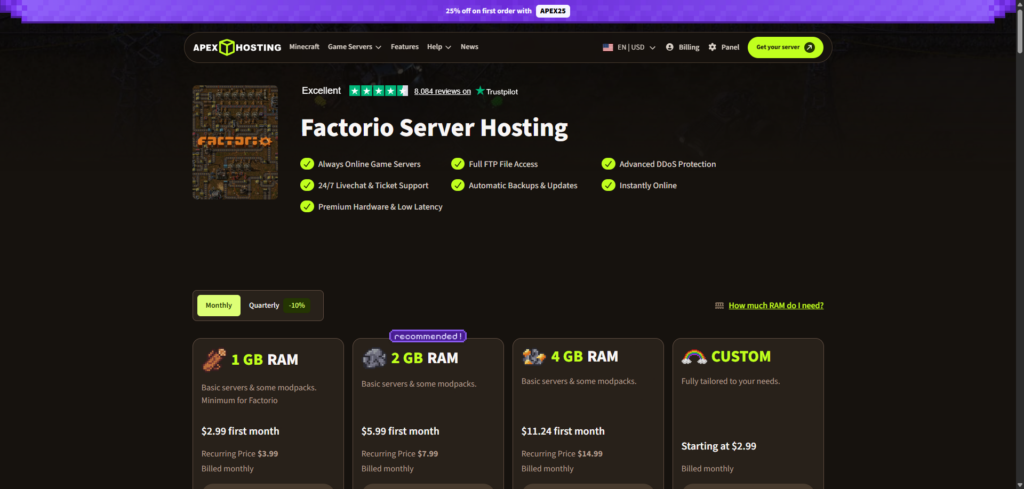Expand the Help menu

[x=439, y=47]
